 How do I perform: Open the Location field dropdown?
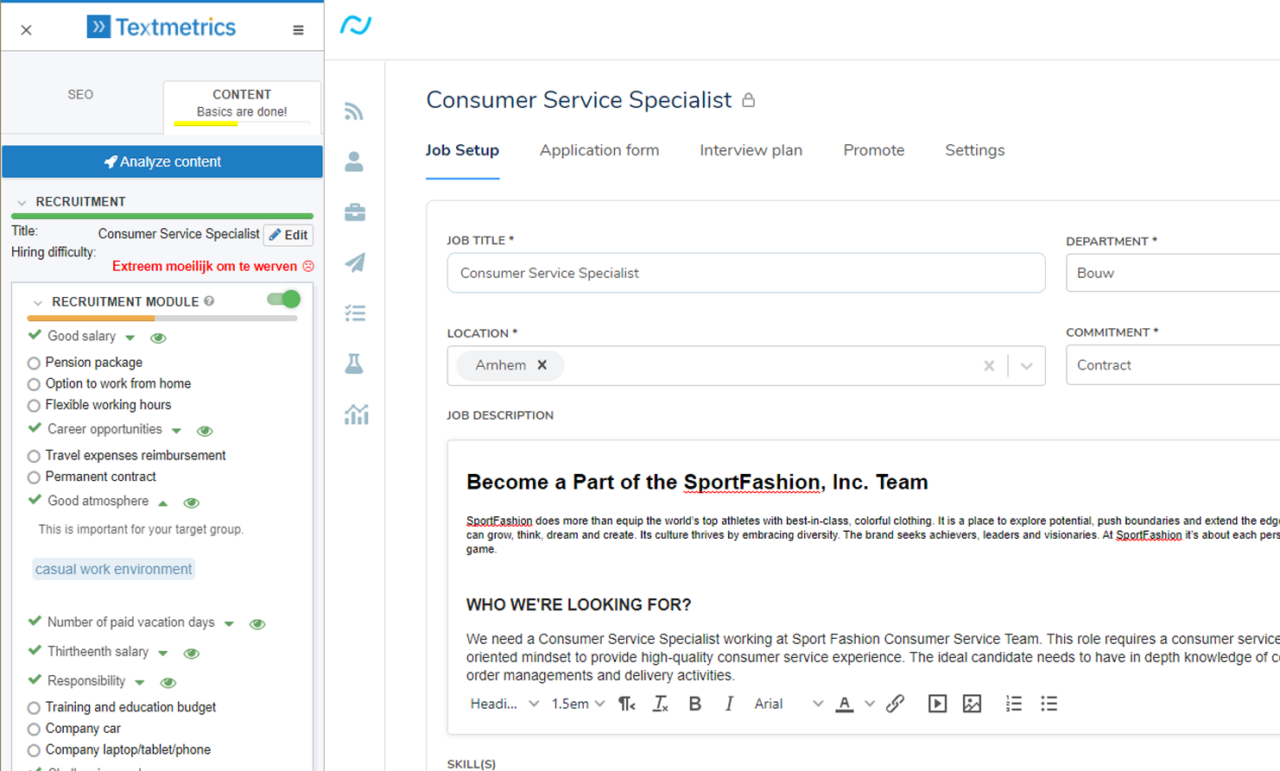pos(1026,365)
